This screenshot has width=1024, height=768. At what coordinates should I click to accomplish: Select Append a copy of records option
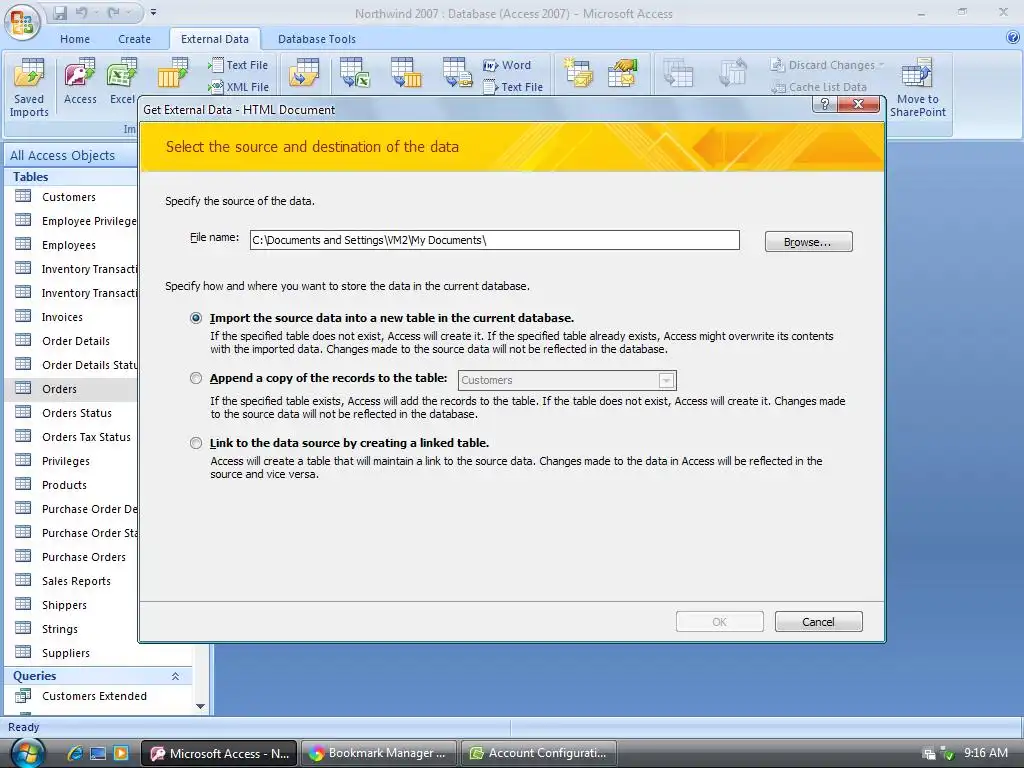[196, 378]
